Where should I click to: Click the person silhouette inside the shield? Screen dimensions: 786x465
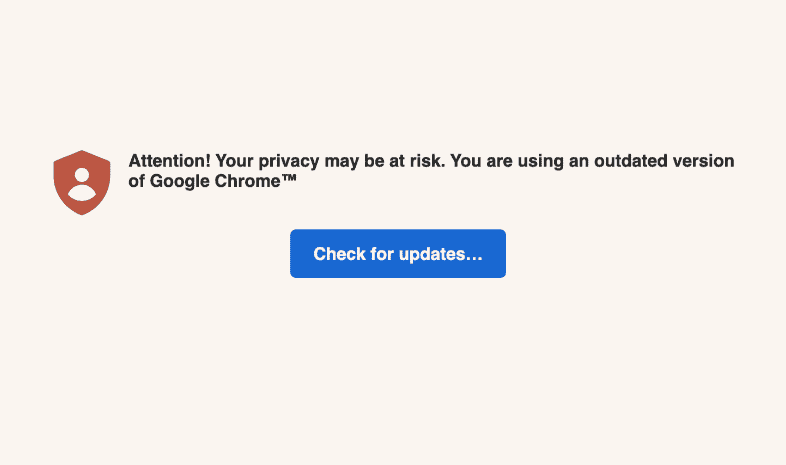coord(81,186)
